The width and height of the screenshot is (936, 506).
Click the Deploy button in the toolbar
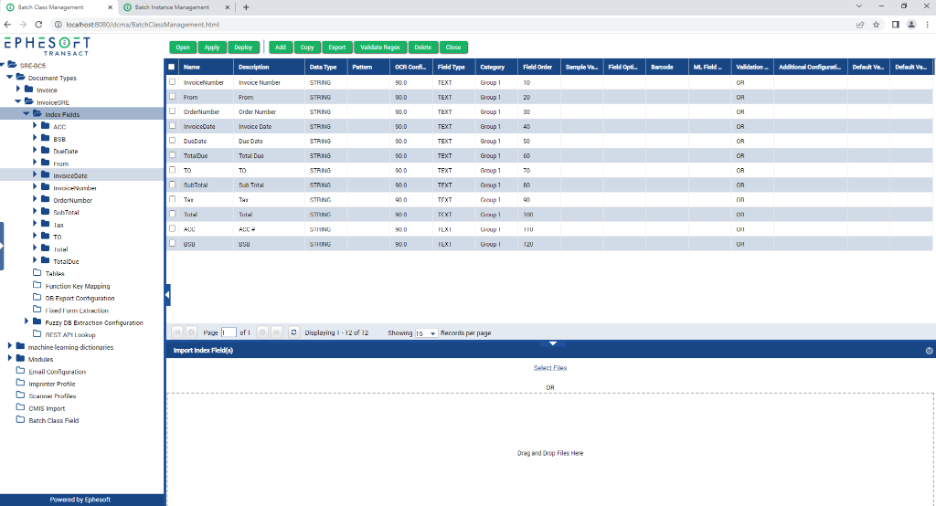coord(243,47)
